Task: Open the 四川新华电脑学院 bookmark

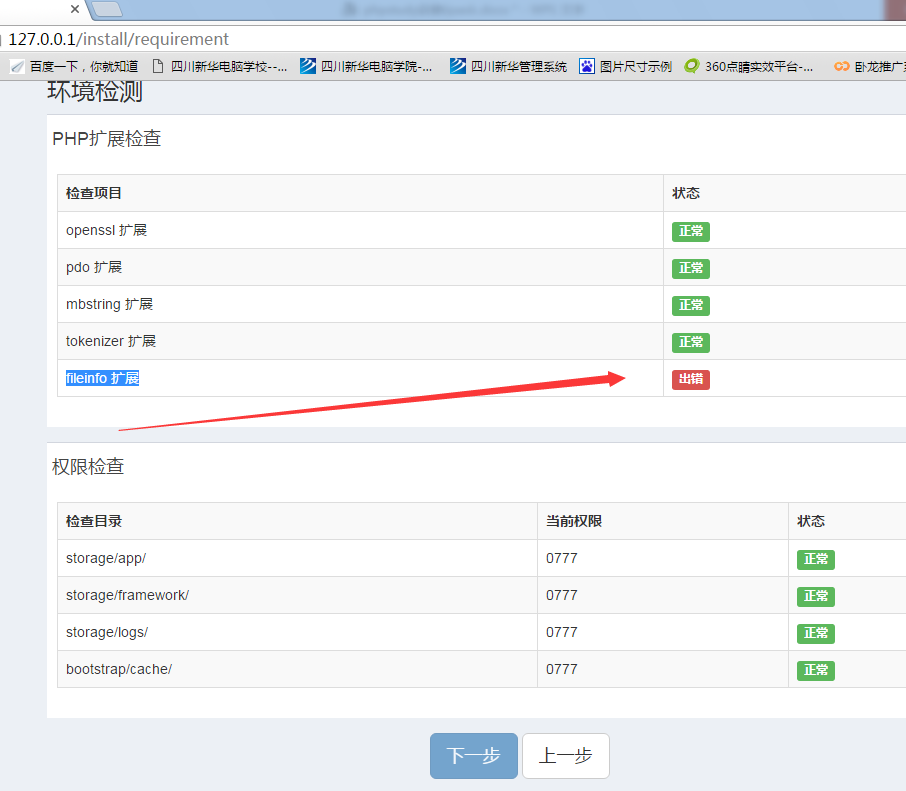Action: [367, 67]
